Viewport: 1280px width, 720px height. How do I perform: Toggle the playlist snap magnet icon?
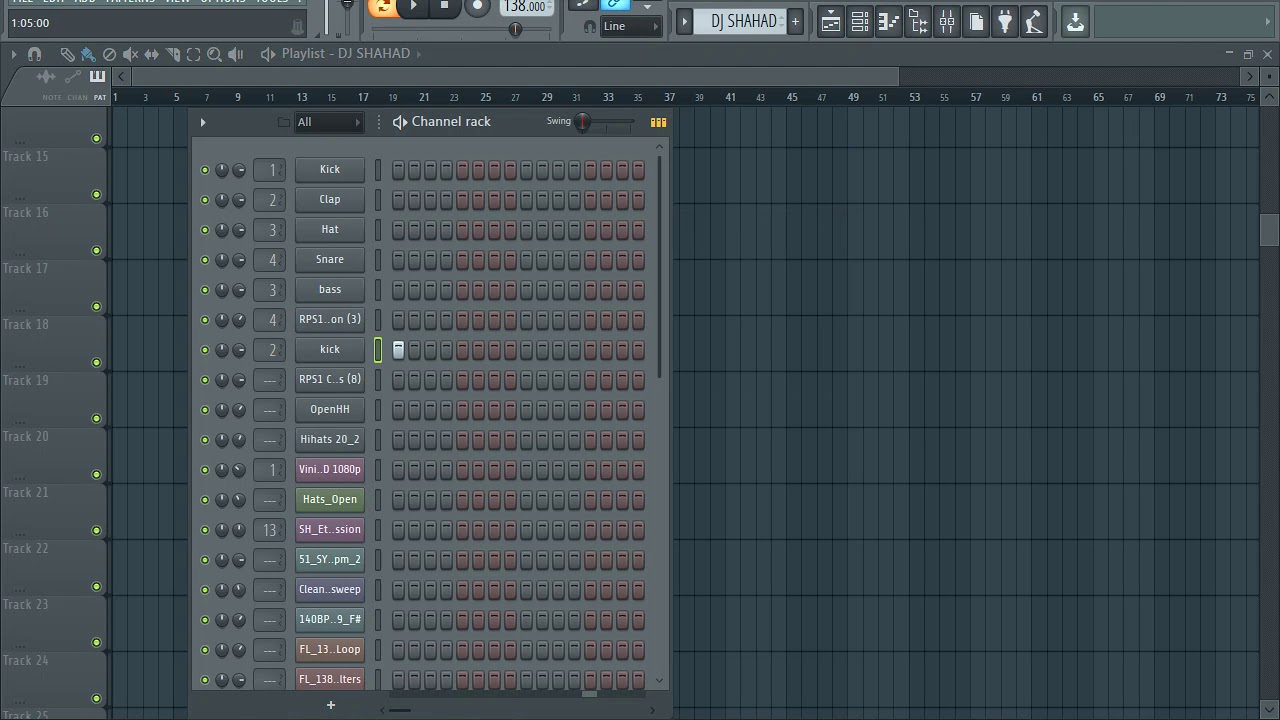click(35, 54)
